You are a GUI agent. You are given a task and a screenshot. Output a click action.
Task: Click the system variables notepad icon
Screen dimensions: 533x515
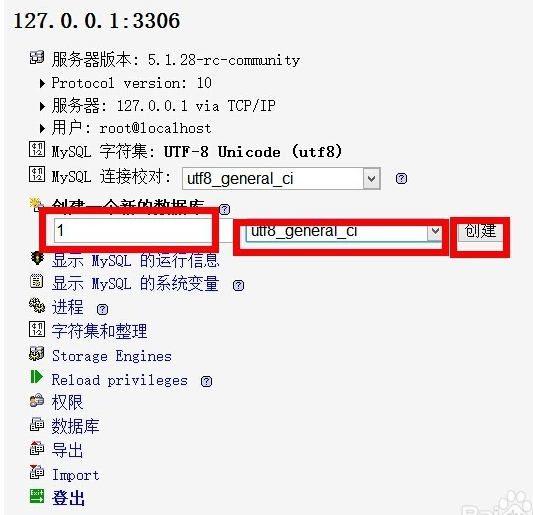[x=36, y=281]
